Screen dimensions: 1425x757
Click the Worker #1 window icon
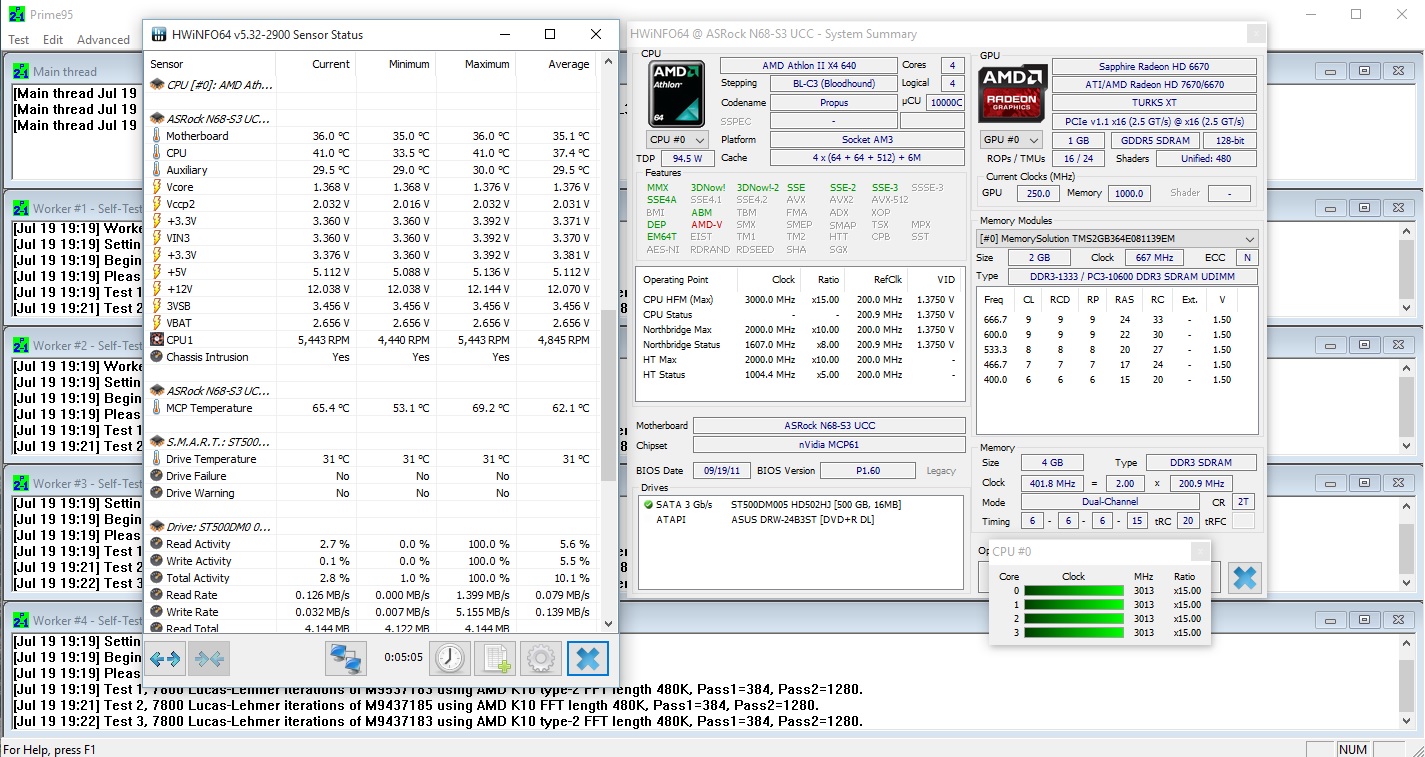click(21, 208)
